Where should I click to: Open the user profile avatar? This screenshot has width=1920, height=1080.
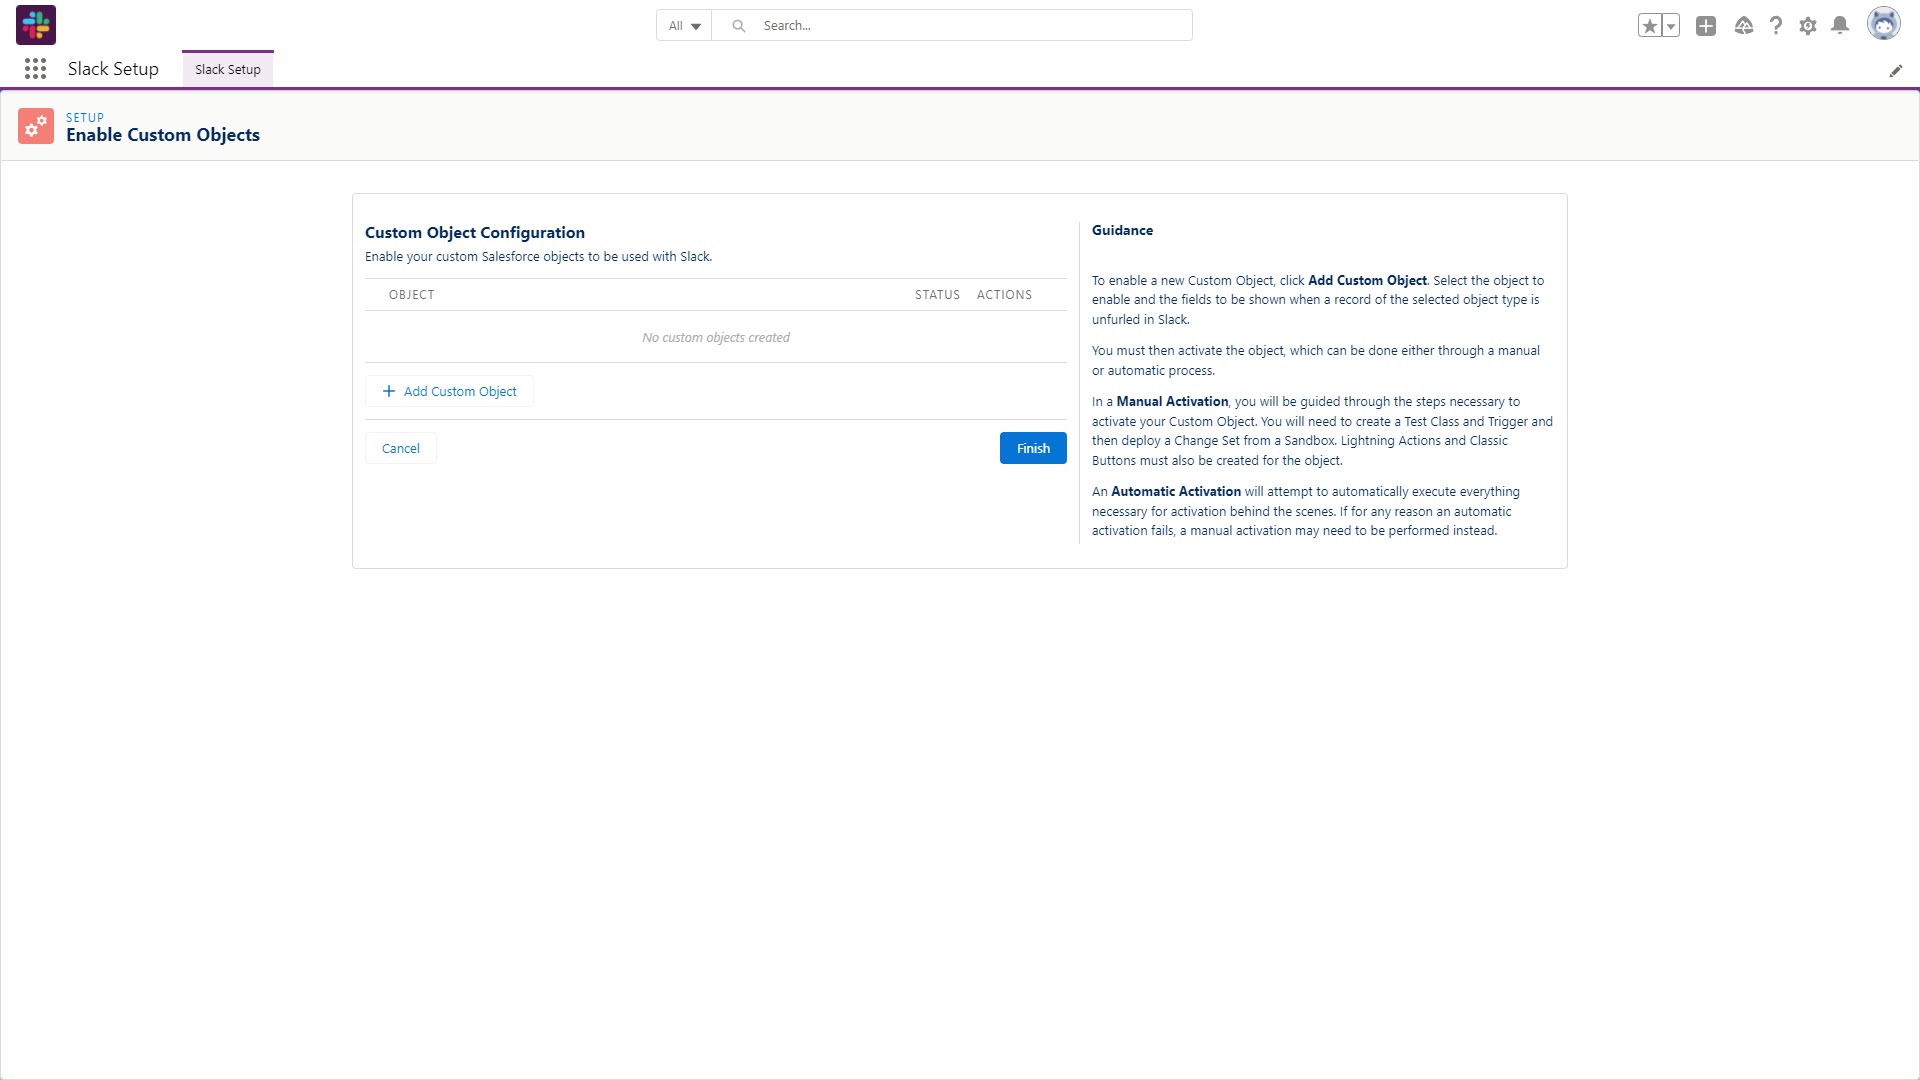pyautogui.click(x=1884, y=25)
